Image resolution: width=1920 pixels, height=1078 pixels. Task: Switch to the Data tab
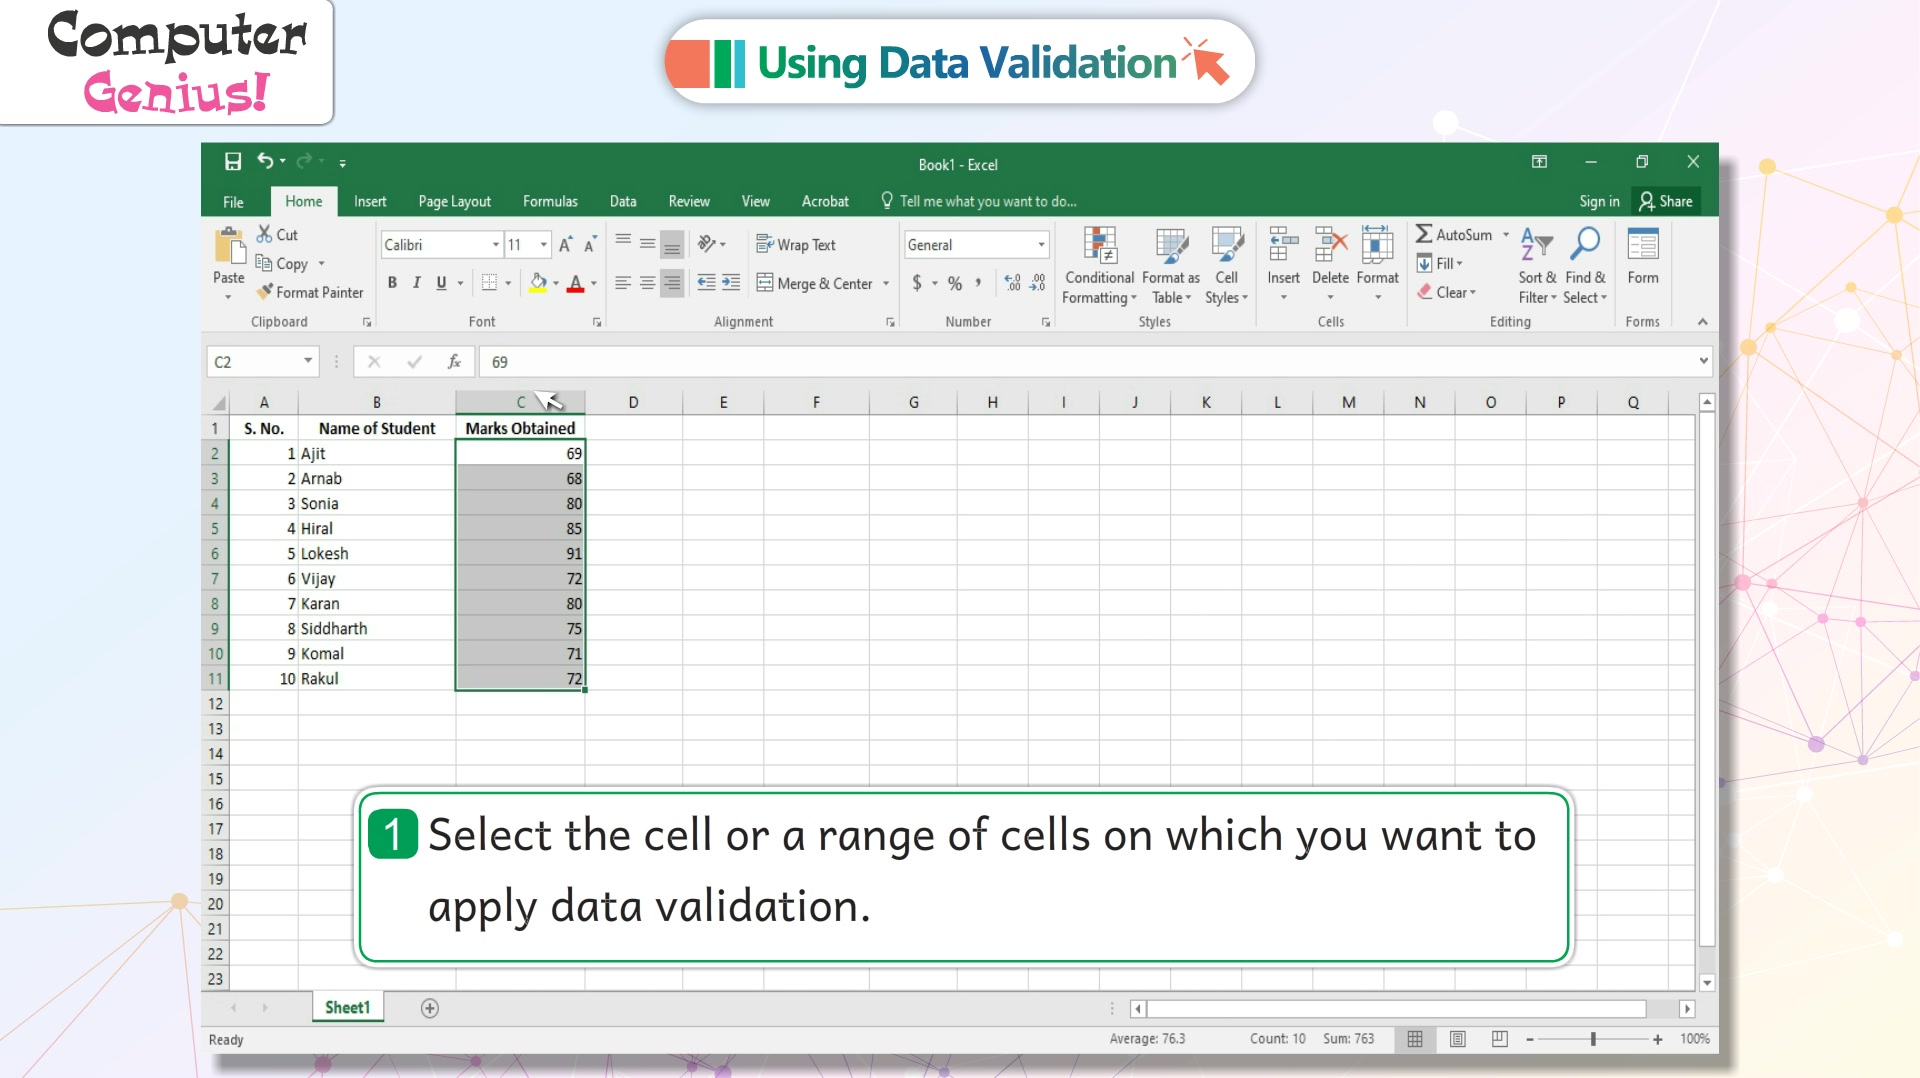point(623,201)
